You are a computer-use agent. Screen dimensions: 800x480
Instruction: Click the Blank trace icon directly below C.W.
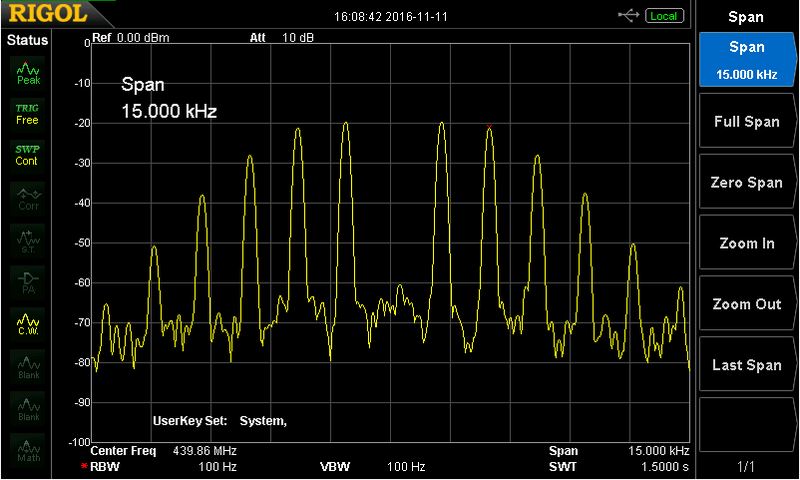28,366
